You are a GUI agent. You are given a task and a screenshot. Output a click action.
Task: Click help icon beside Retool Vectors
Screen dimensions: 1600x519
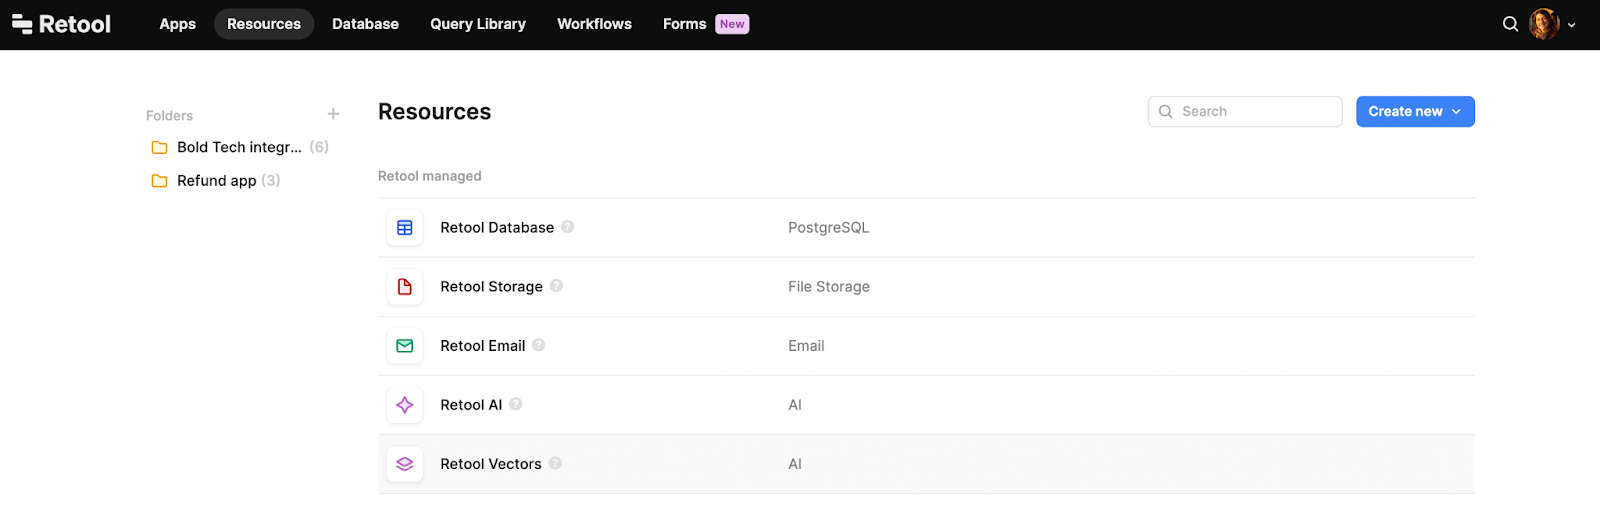click(x=555, y=463)
